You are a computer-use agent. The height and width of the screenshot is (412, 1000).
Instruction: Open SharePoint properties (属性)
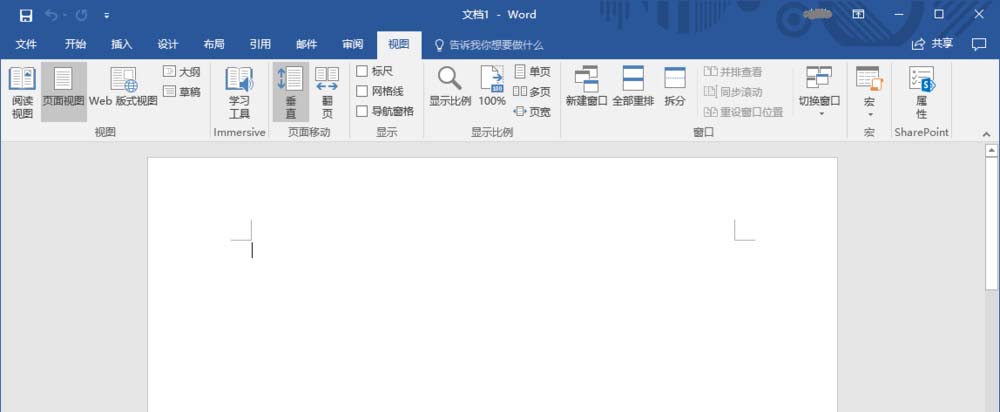click(921, 92)
